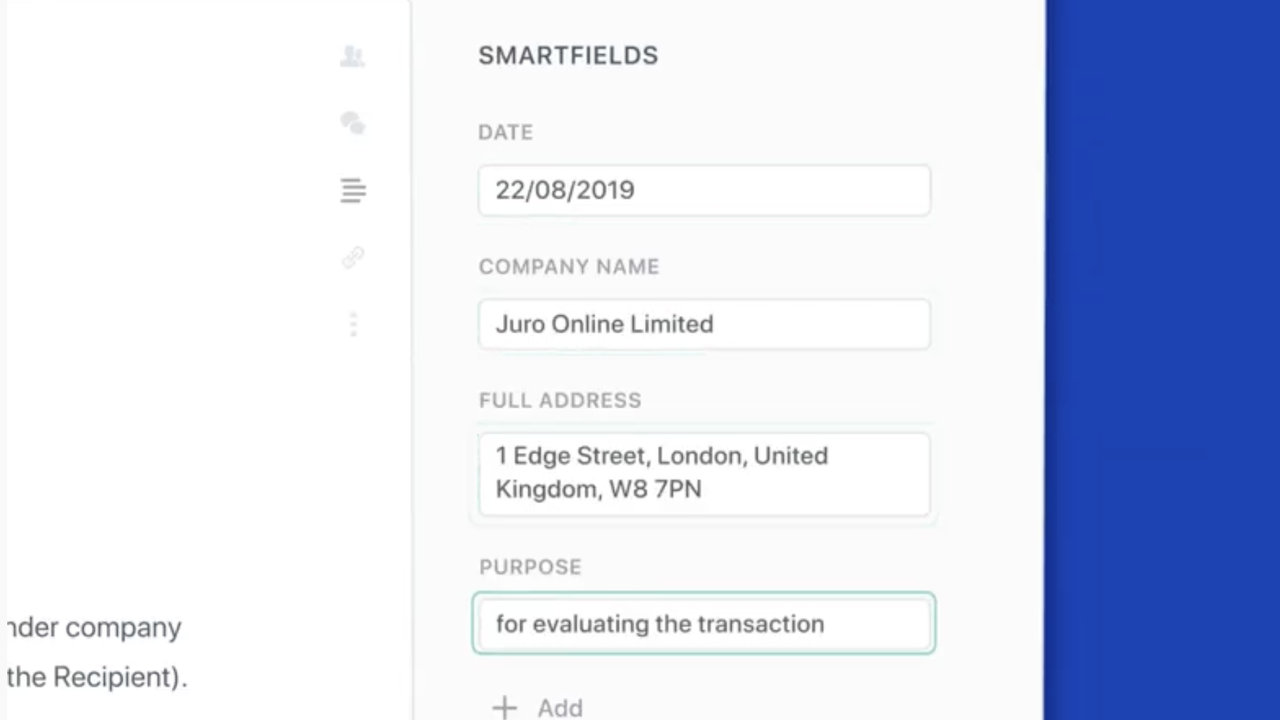Click the blue panel on the right edge
Screen dimensions: 1280x720
pos(1160,360)
